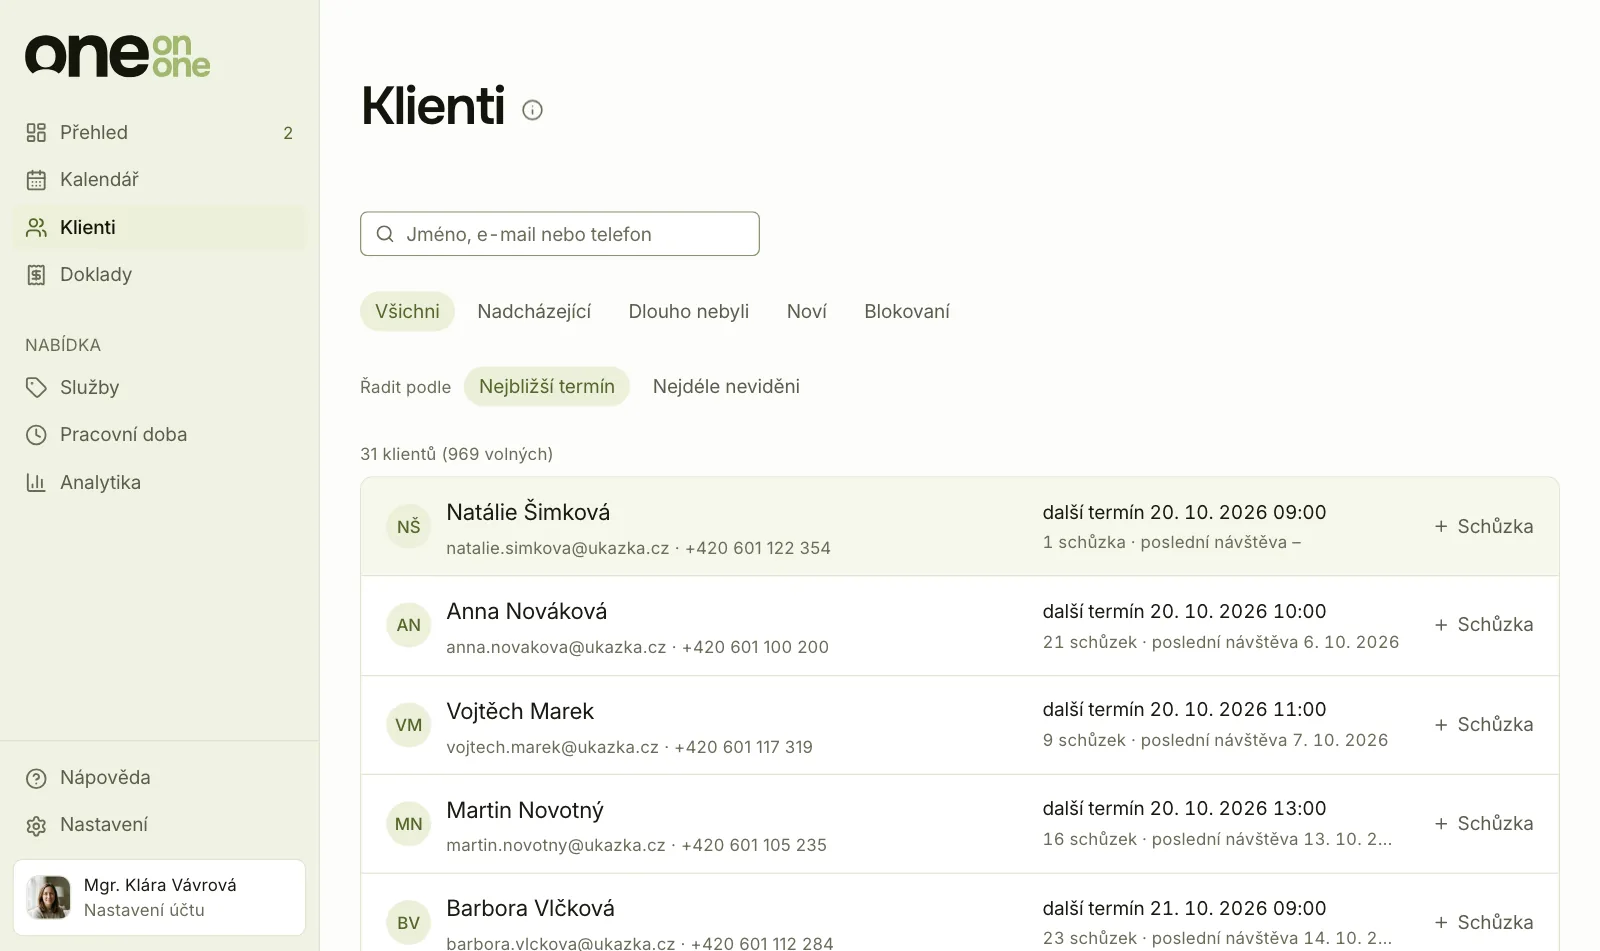Open client name Martin Novotný

(525, 811)
